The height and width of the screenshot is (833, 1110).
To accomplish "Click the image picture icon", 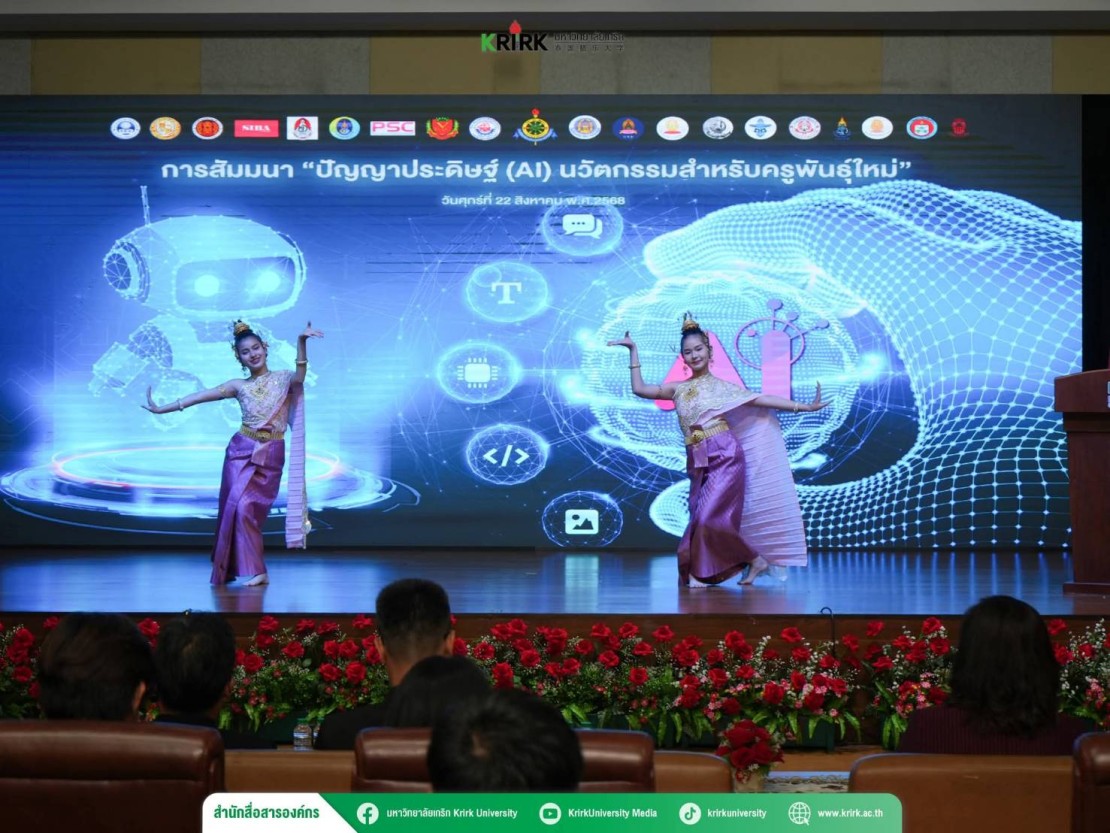I will (x=582, y=520).
